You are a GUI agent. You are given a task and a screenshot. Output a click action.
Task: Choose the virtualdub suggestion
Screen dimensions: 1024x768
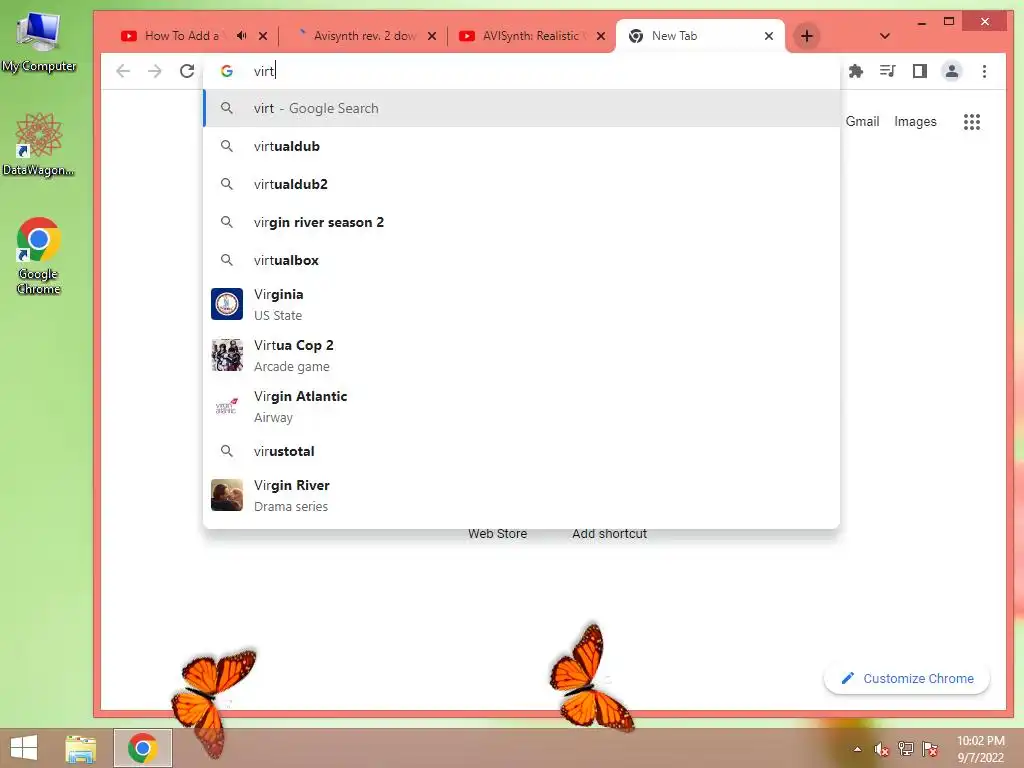[522, 146]
